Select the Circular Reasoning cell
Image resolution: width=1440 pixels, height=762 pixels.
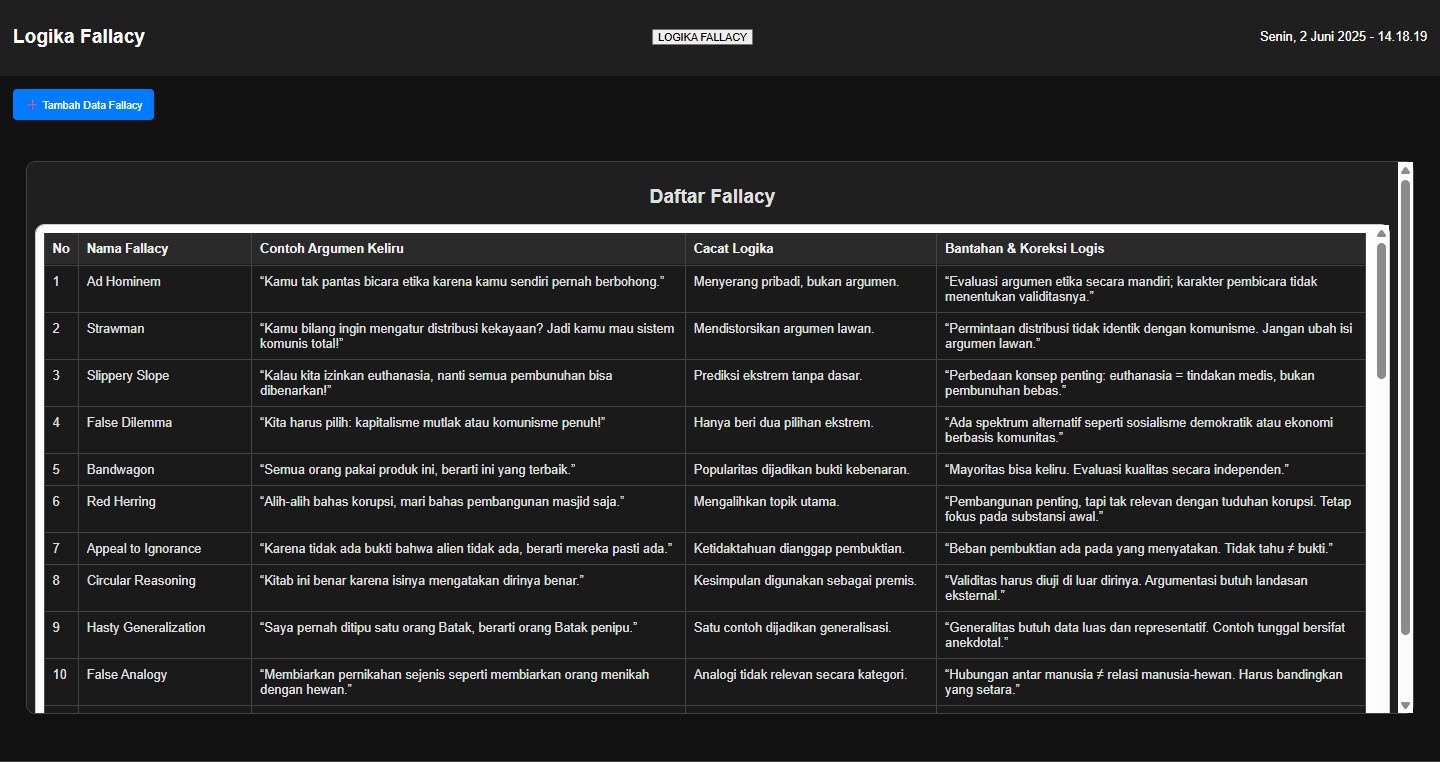point(165,588)
